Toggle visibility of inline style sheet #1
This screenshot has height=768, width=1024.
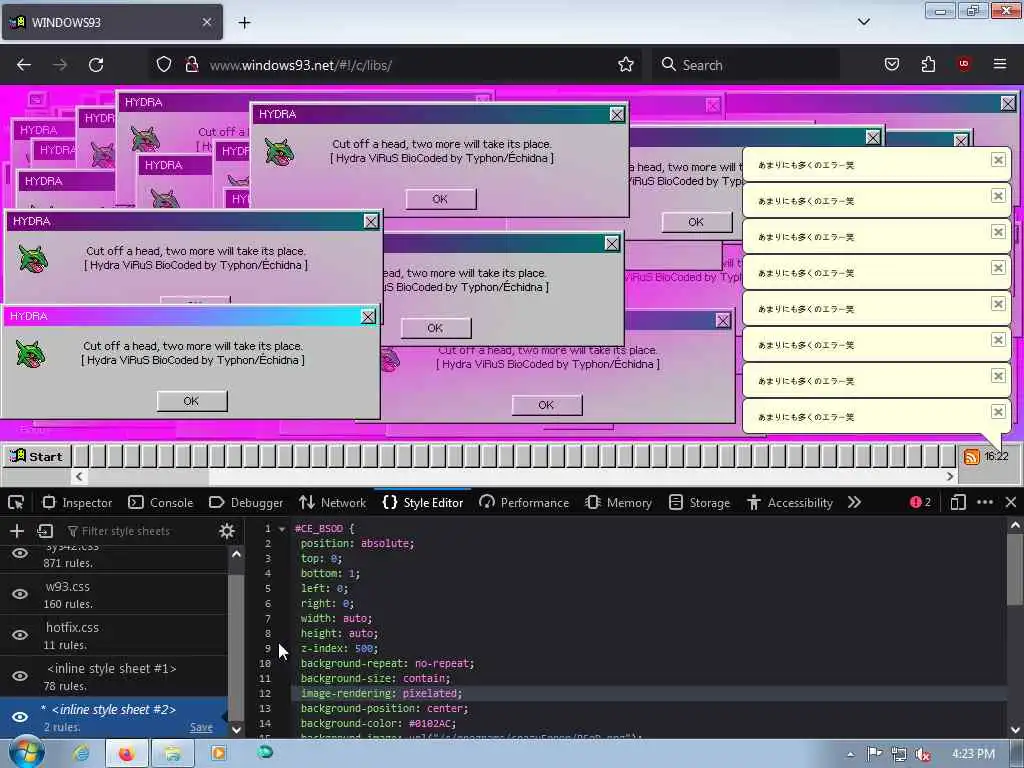click(20, 676)
